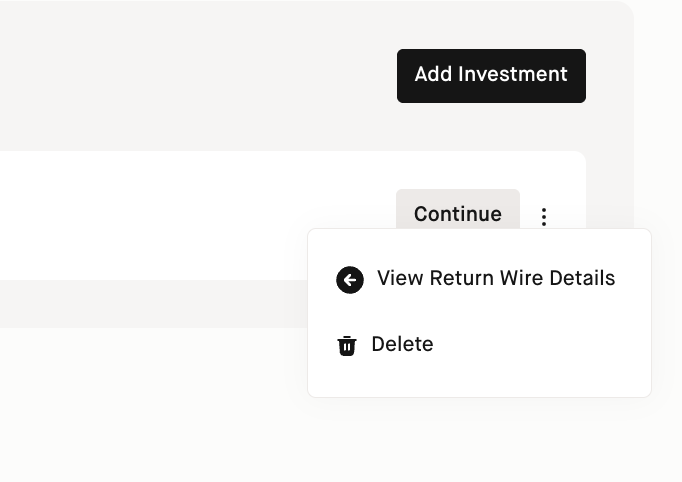Click the bin icon beside Delete

click(347, 346)
